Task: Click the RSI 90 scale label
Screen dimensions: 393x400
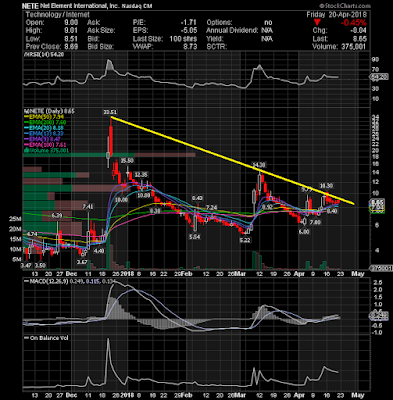Action: pos(375,60)
